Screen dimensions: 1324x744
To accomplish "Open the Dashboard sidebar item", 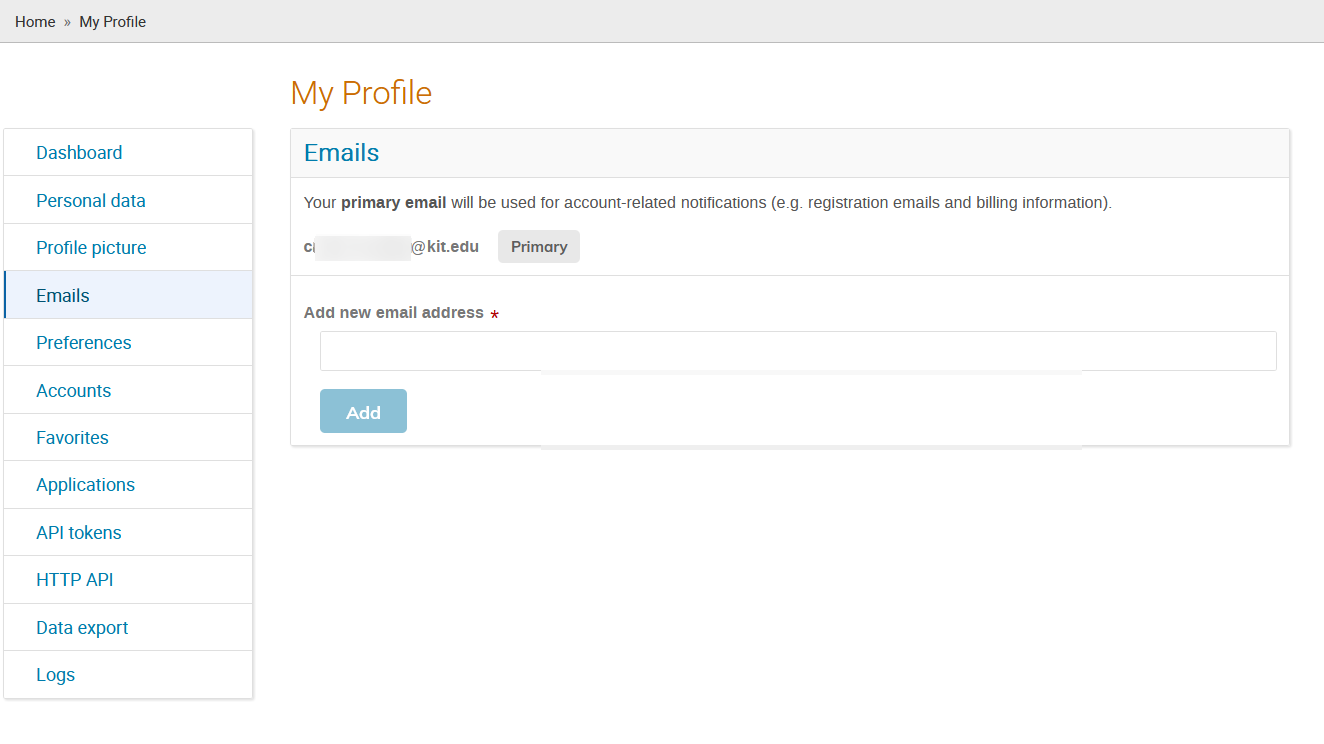I will (x=128, y=153).
